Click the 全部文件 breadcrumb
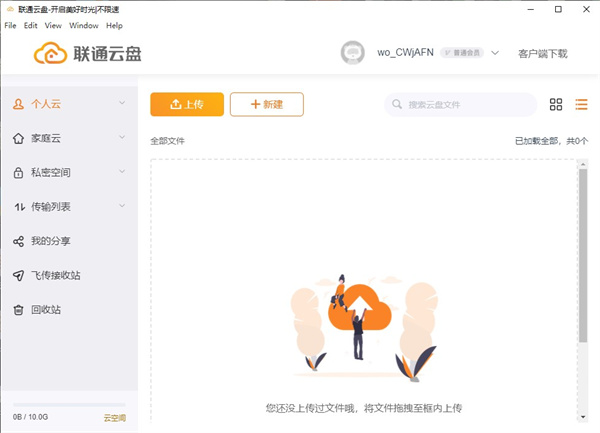This screenshot has height=433, width=600. pyautogui.click(x=167, y=141)
